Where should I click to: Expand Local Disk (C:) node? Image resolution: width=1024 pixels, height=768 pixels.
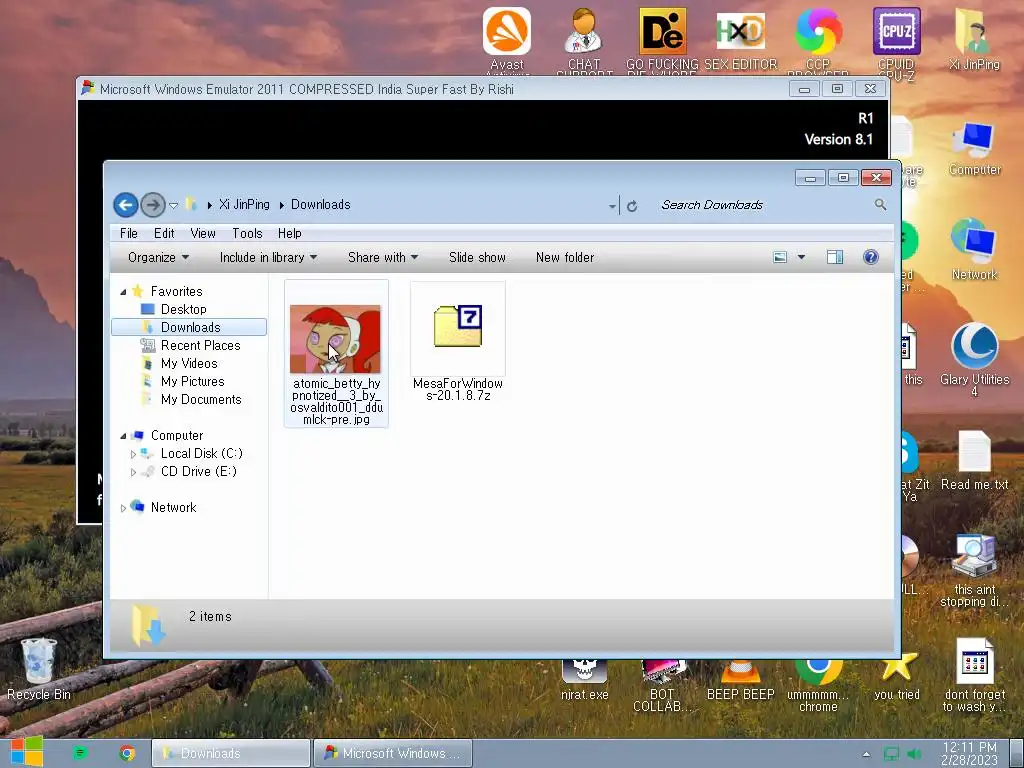pos(133,454)
